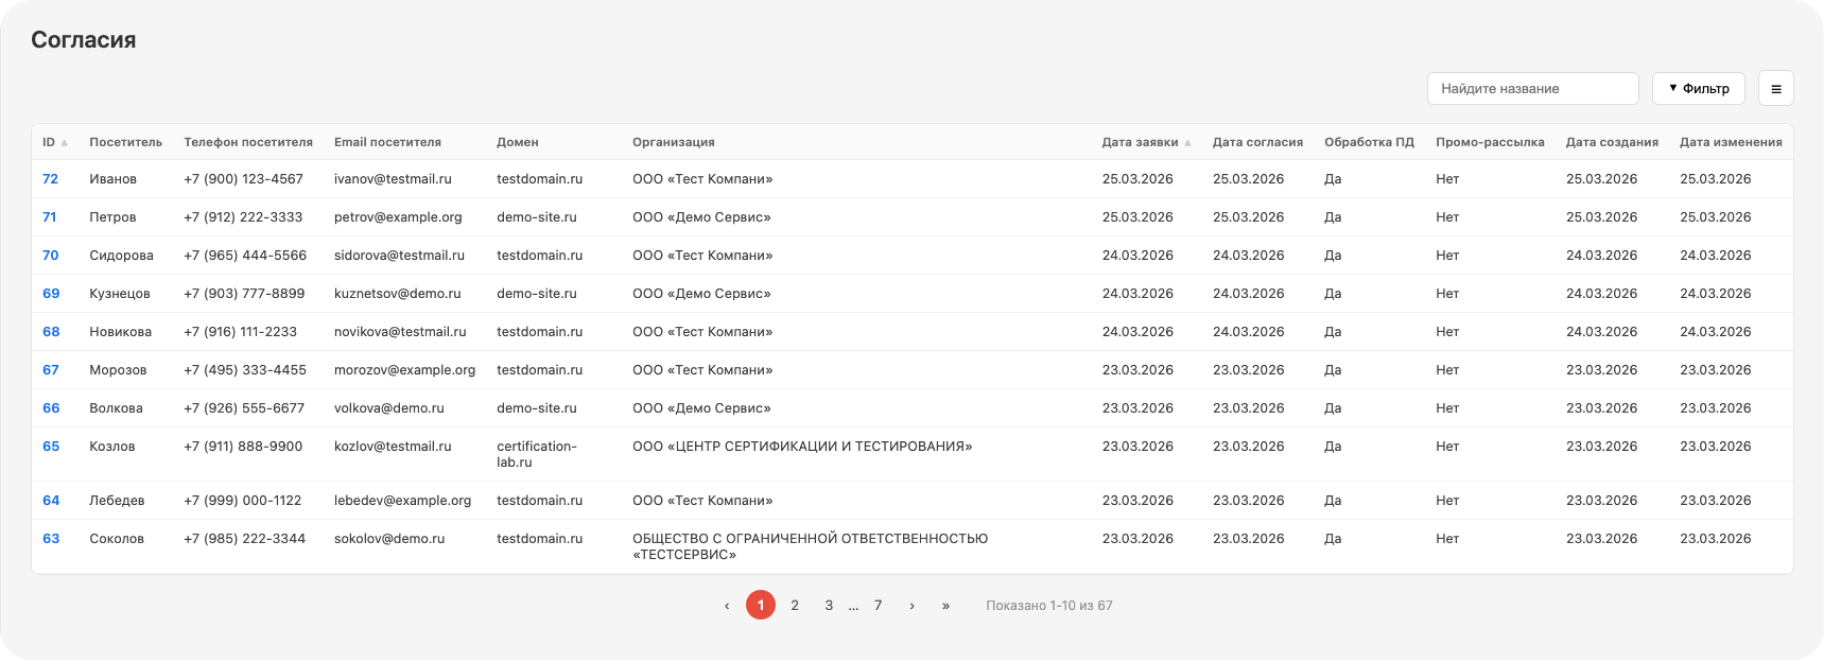This screenshot has width=1824, height=660.
Task: Open consent record ID 65
Action: [50, 446]
